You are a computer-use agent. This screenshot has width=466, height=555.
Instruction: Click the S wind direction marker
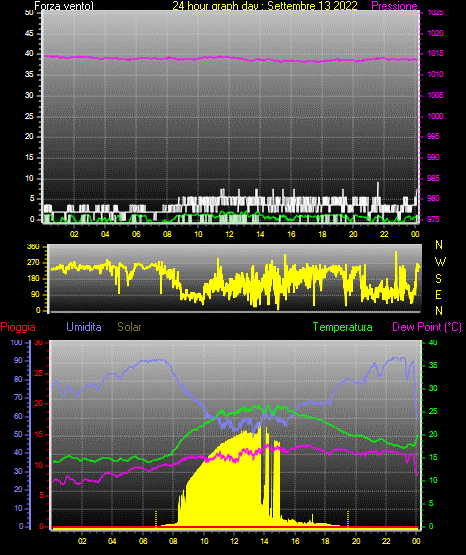click(x=438, y=279)
